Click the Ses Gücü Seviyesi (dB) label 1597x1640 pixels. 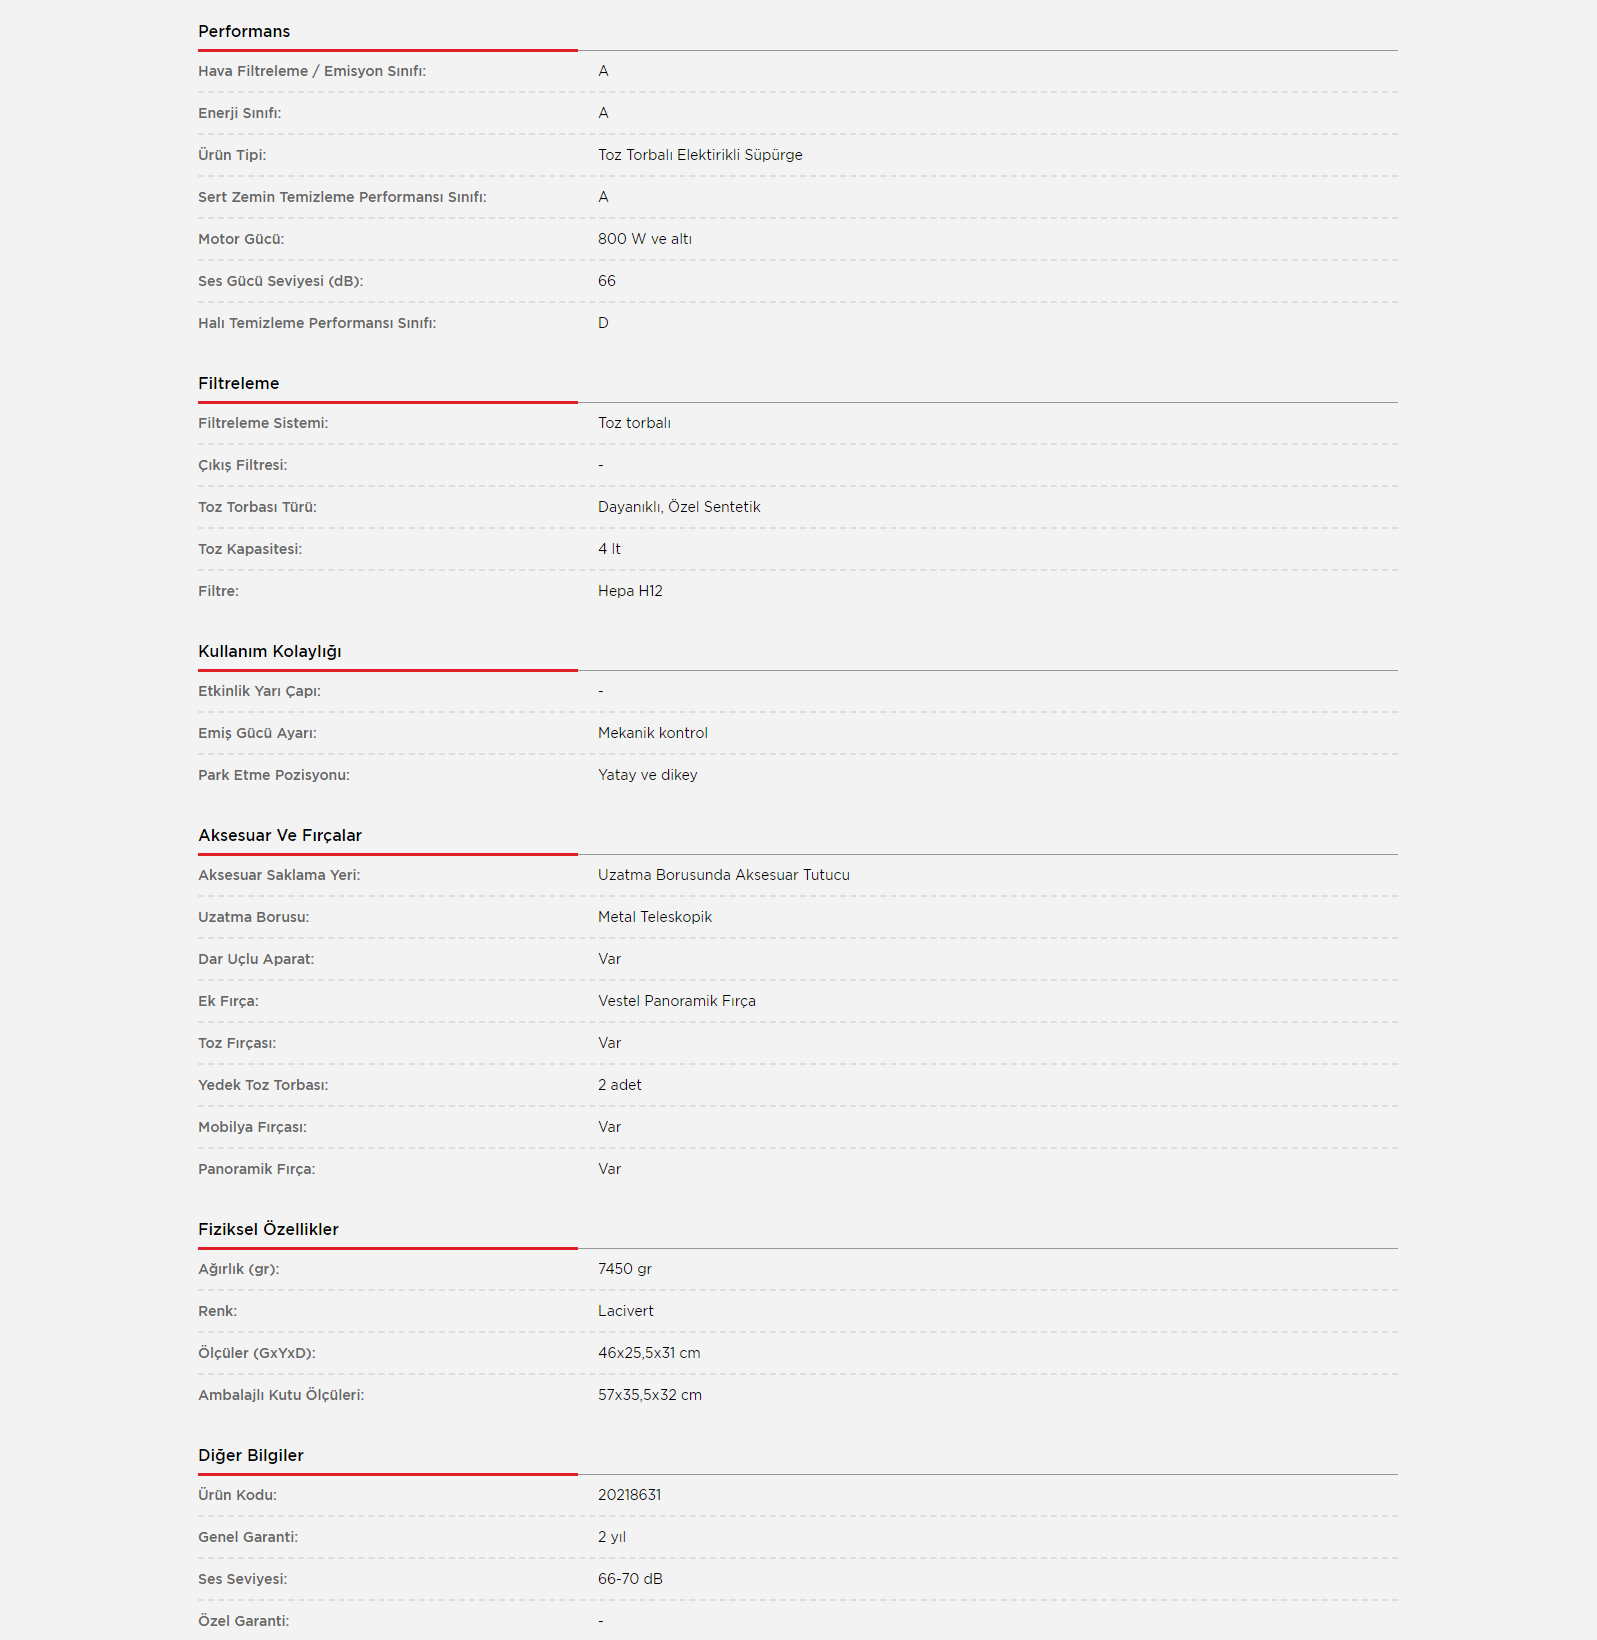point(280,281)
